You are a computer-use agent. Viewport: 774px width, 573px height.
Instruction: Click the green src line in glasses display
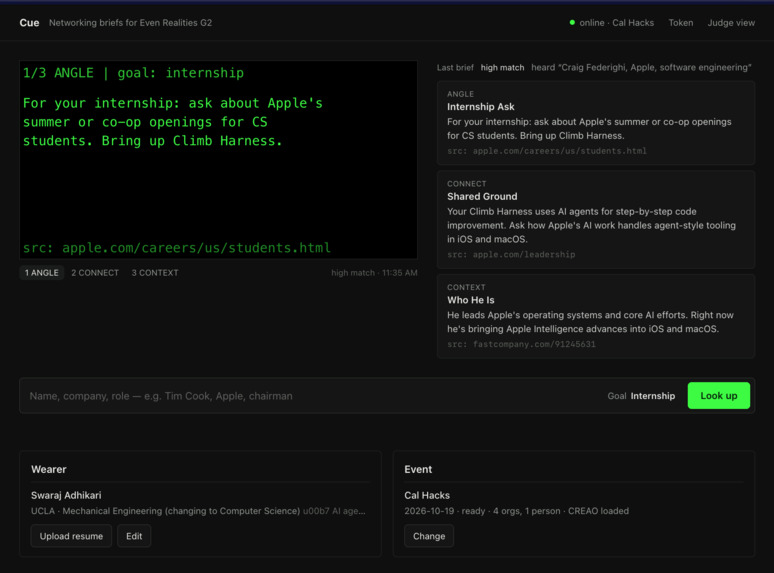pyautogui.click(x=177, y=248)
